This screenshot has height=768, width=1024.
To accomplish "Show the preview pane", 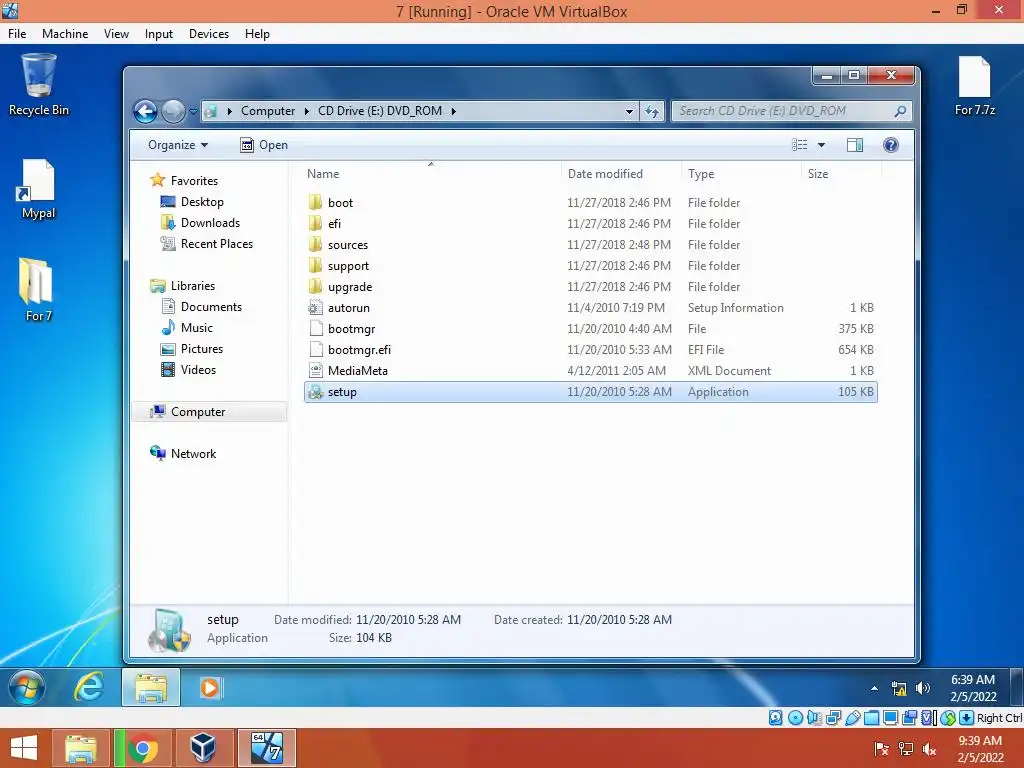I will click(855, 145).
